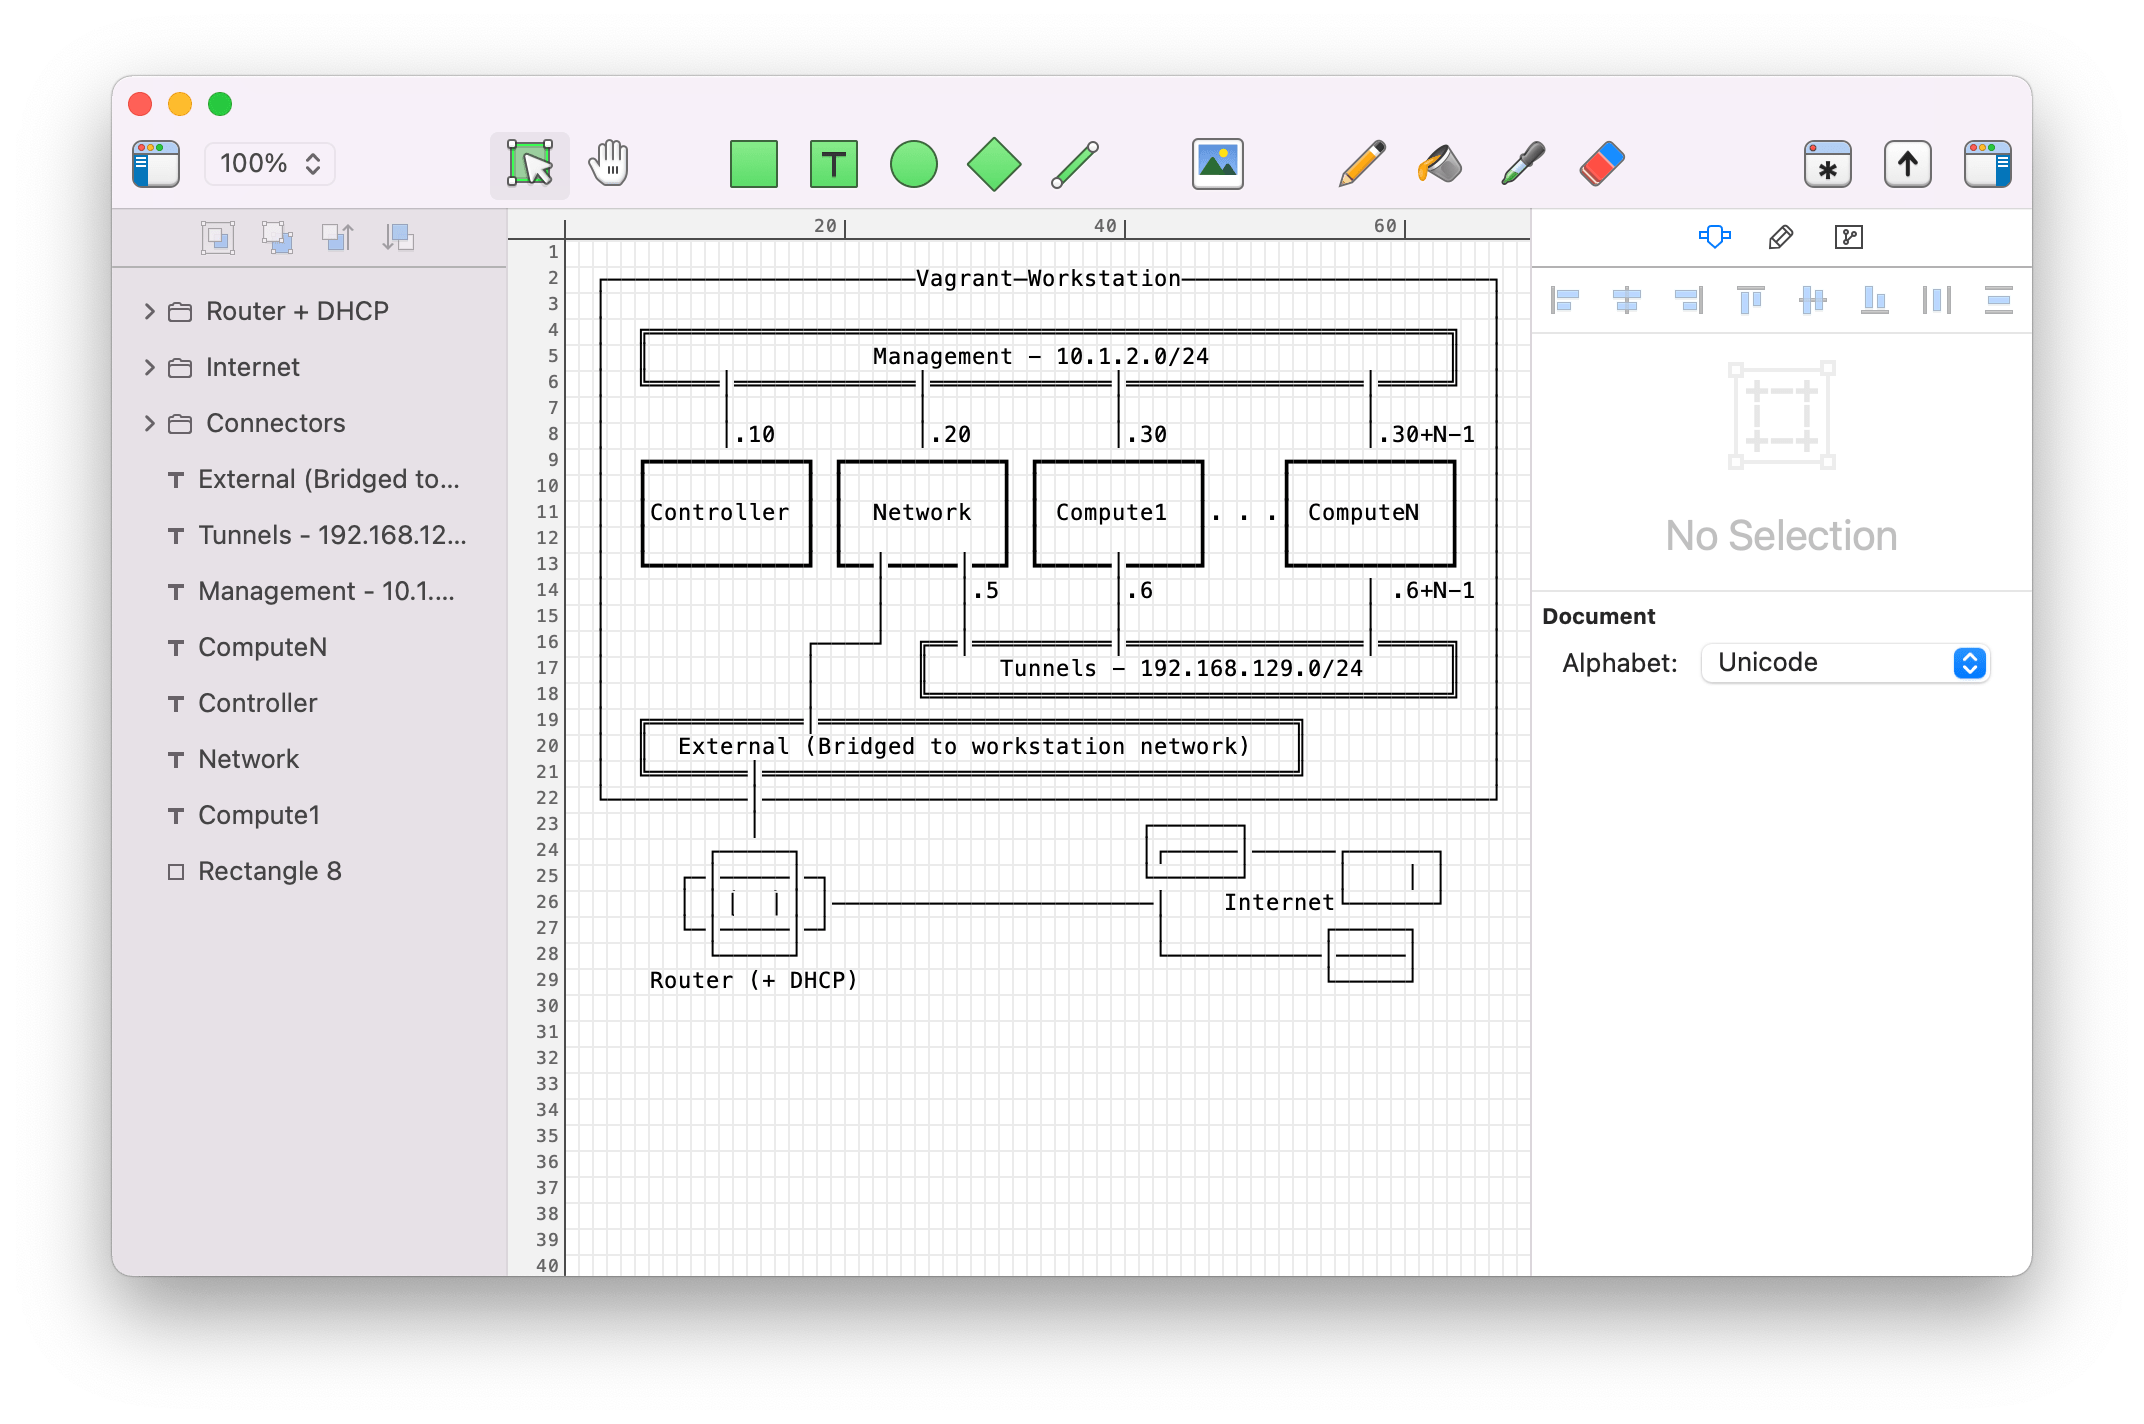The width and height of the screenshot is (2144, 1424).
Task: Select the Rectangle tool
Action: pos(753,164)
